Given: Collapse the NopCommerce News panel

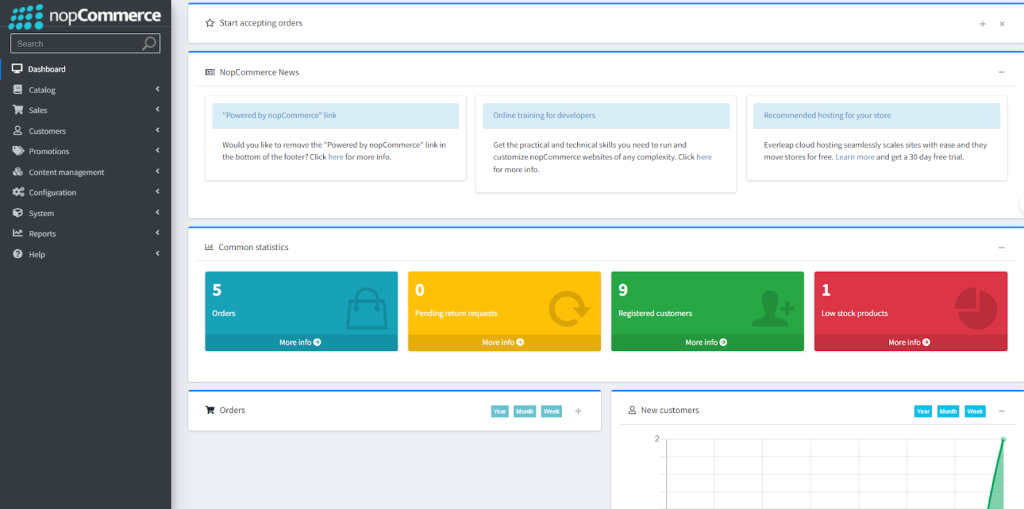Looking at the screenshot, I should pyautogui.click(x=1001, y=73).
